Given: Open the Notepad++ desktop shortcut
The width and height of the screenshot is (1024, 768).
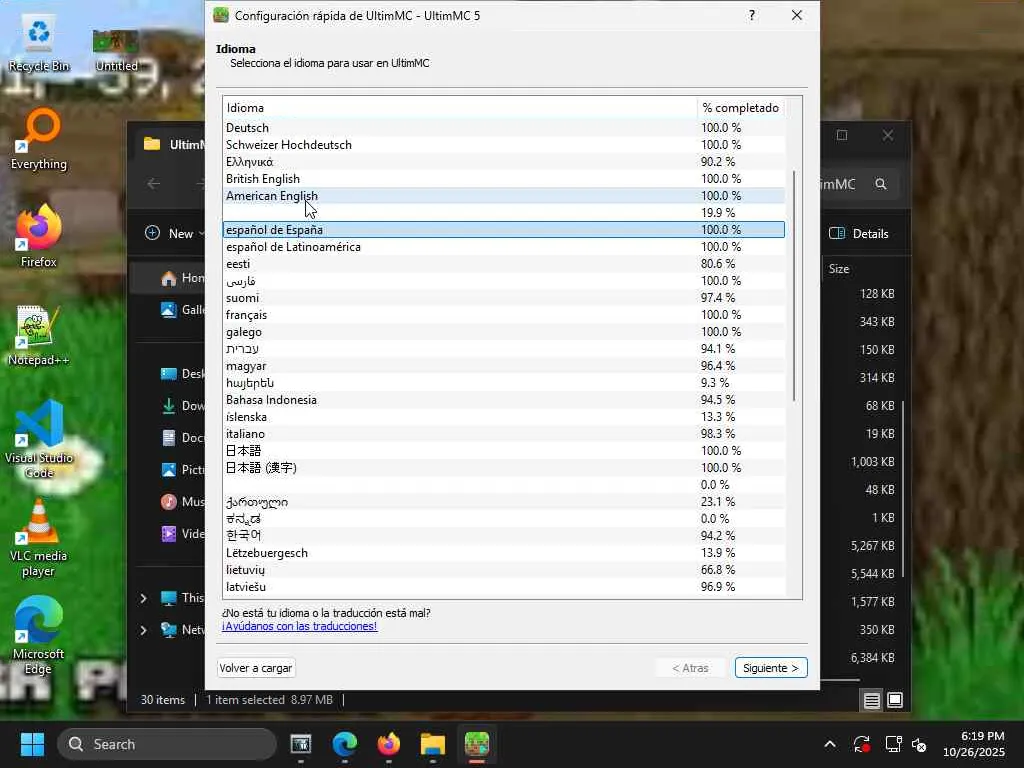Looking at the screenshot, I should coord(39,335).
